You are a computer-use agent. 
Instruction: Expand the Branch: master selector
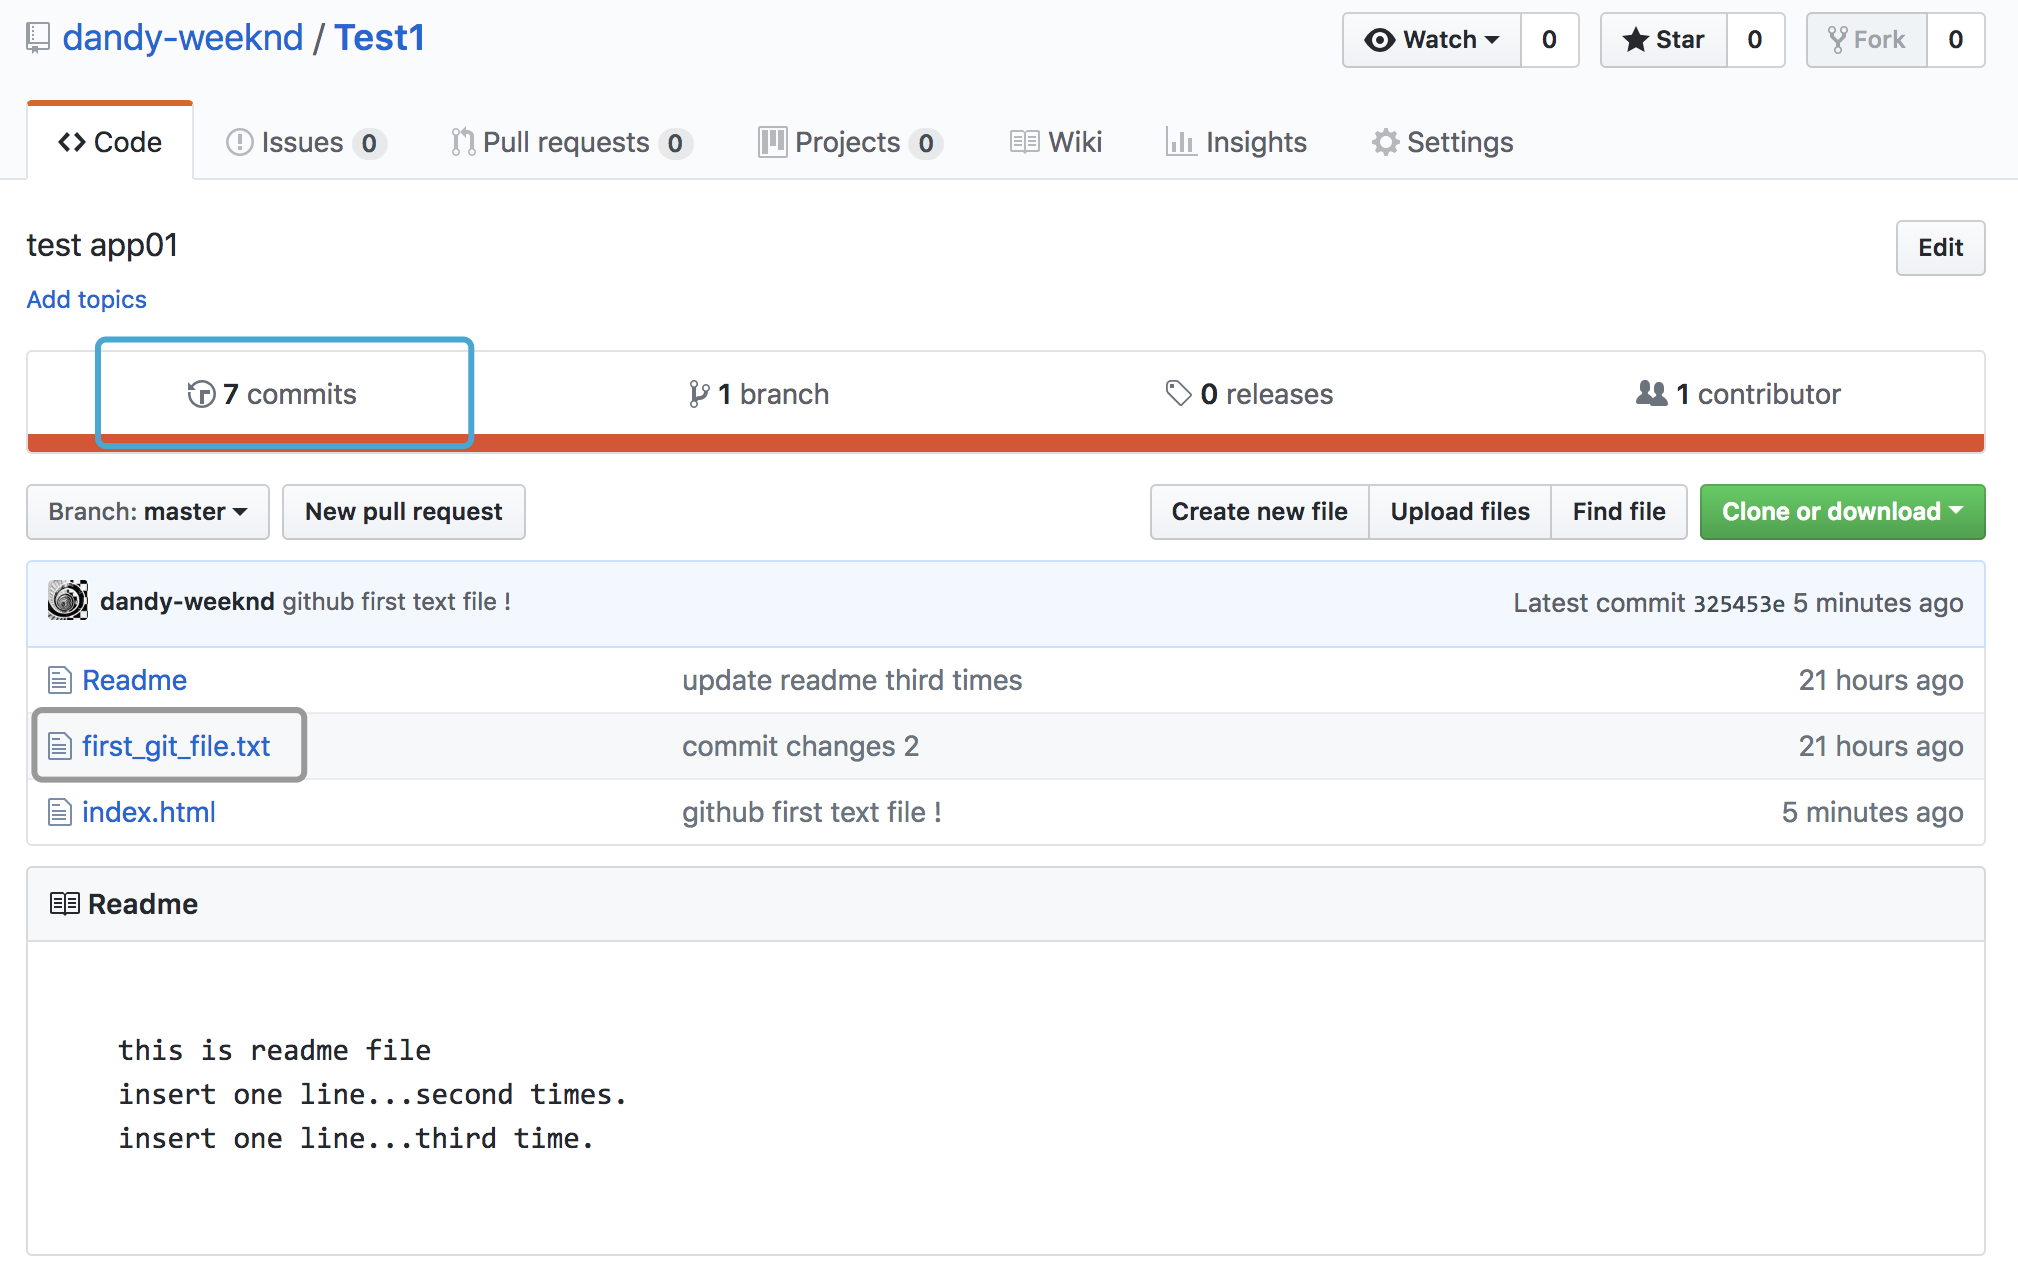click(x=148, y=512)
